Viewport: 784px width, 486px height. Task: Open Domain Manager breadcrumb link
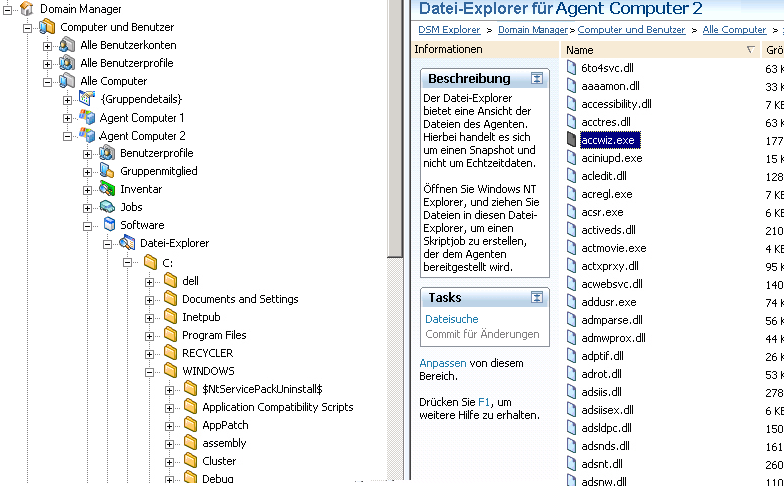tap(533, 30)
